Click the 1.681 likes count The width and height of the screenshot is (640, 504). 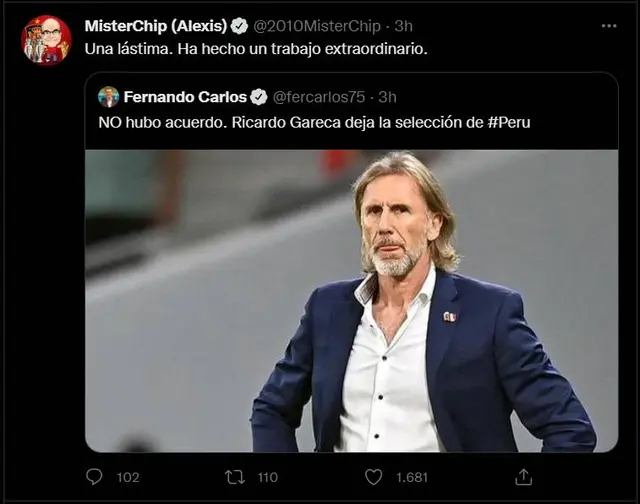[410, 477]
